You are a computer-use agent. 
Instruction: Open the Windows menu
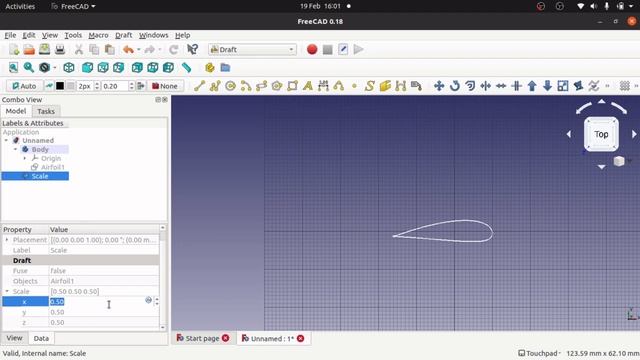pyautogui.click(x=153, y=35)
